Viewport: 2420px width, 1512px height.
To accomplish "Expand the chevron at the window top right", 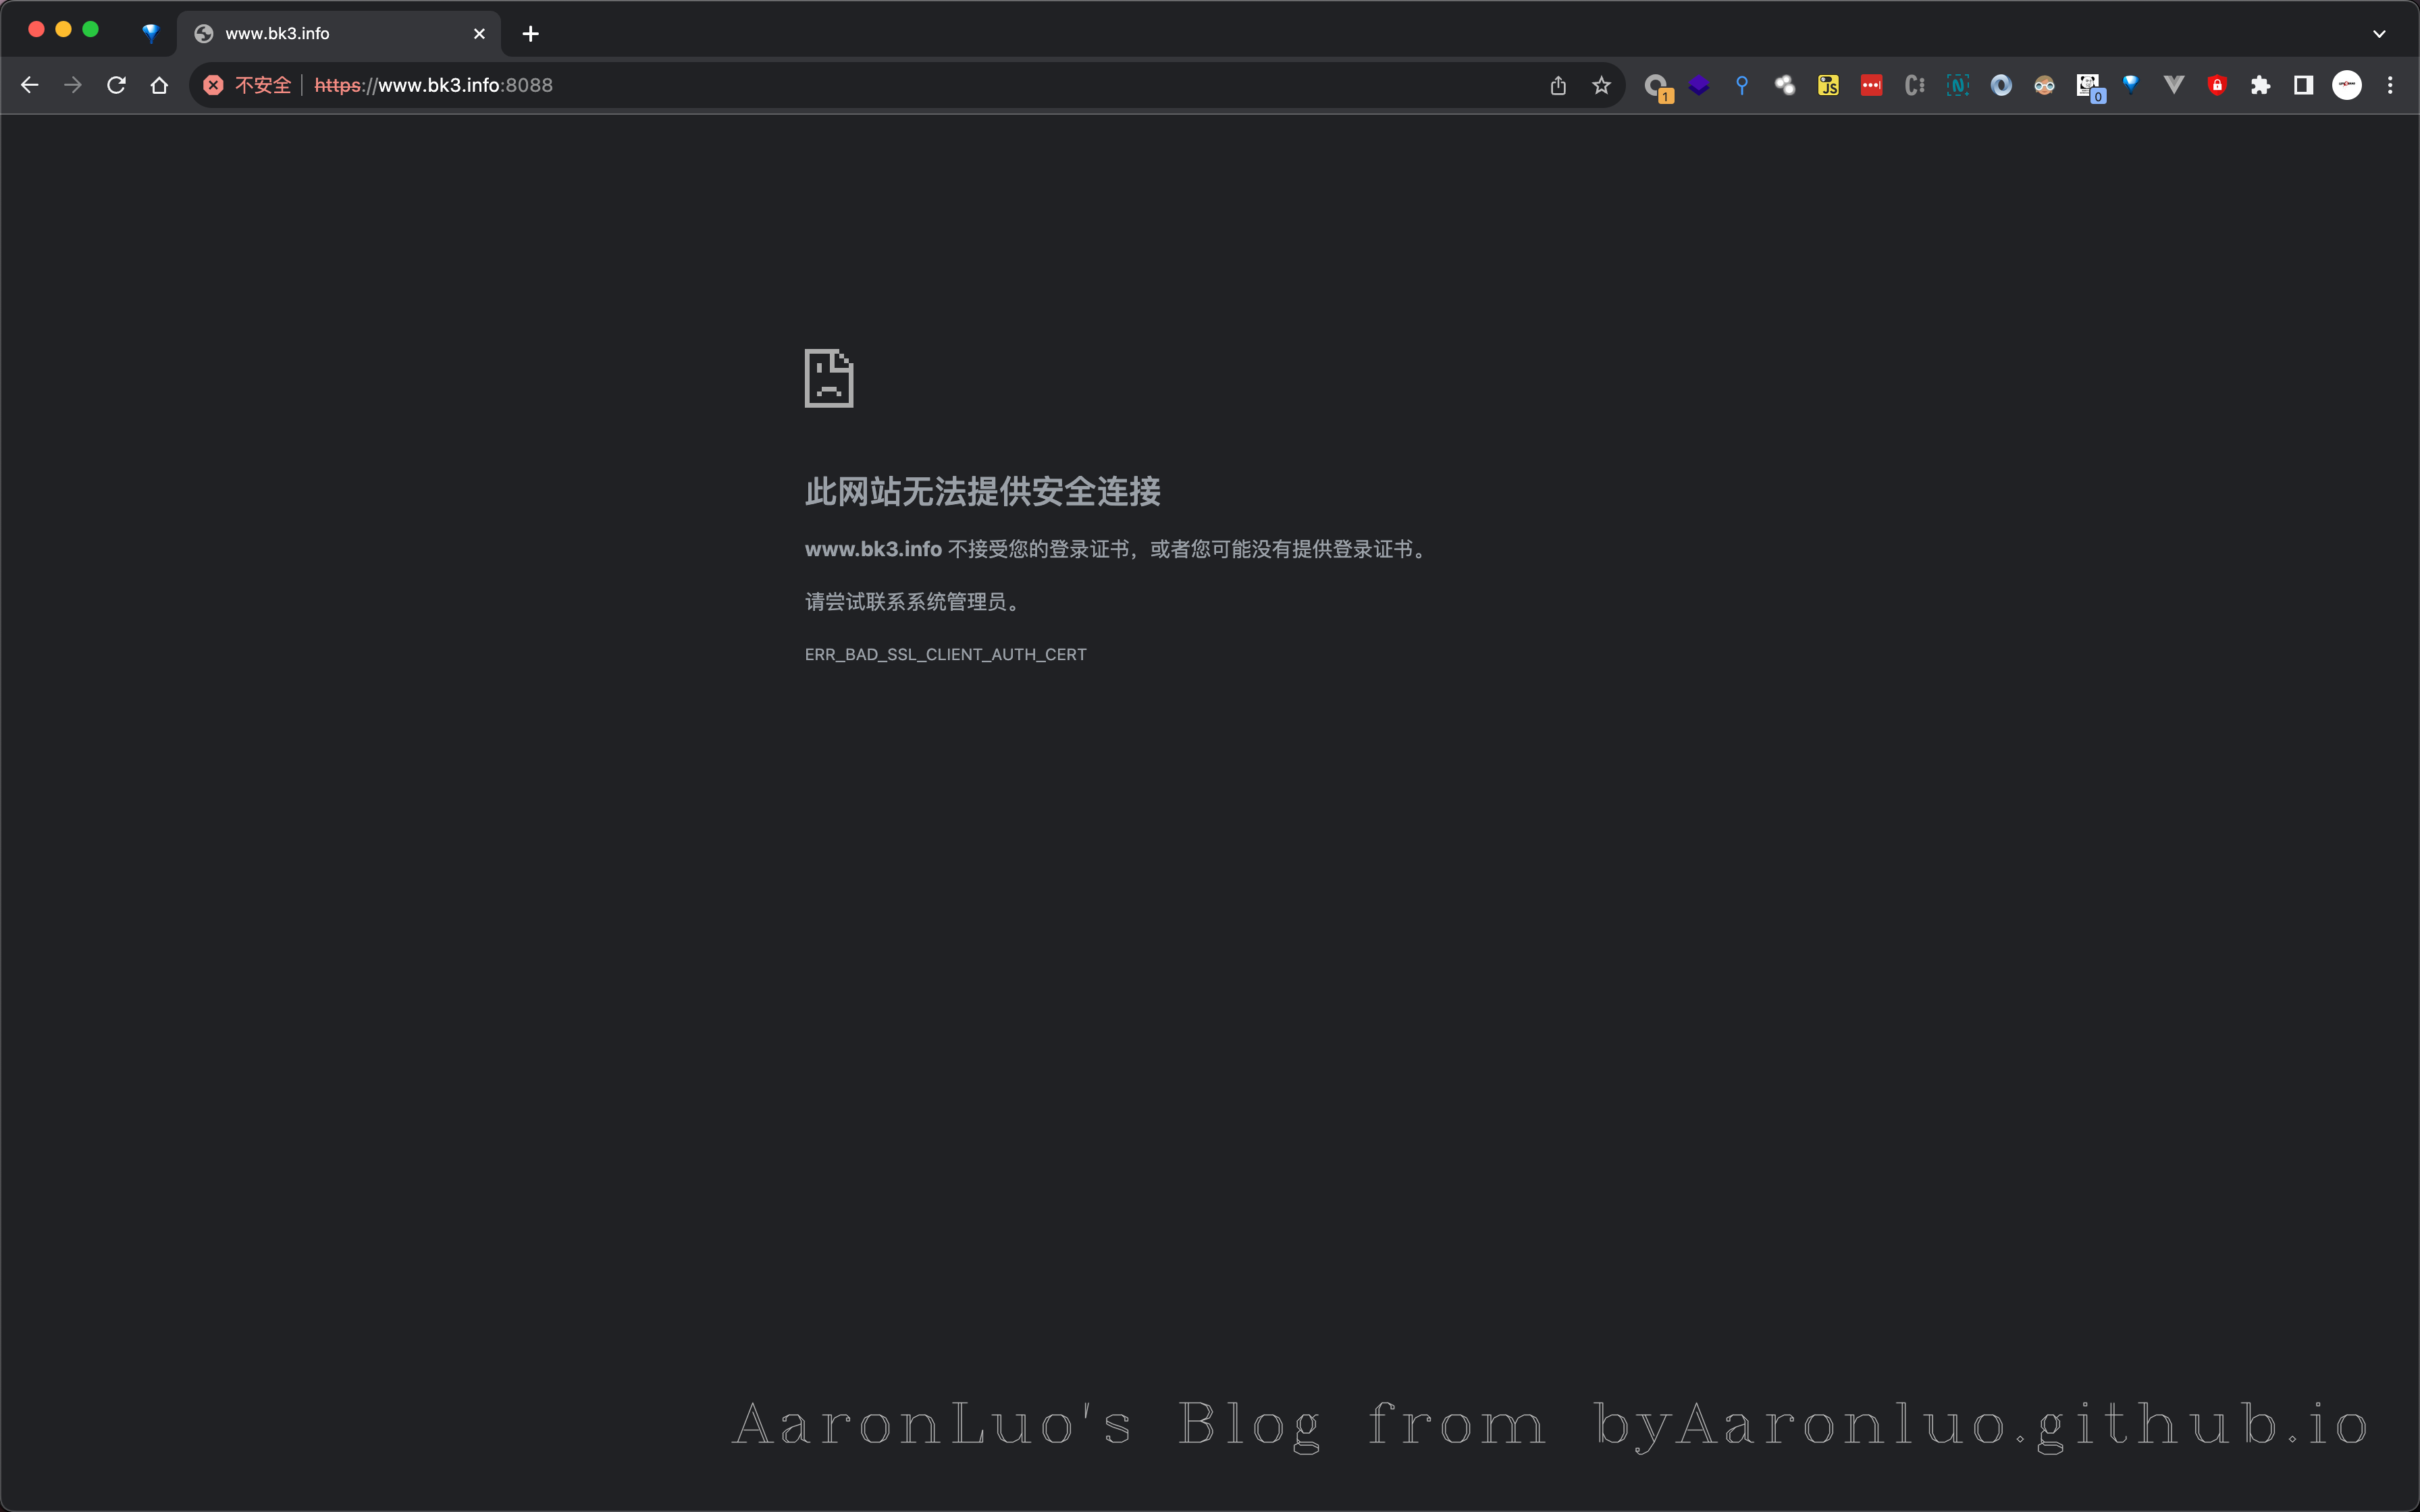I will (x=2379, y=33).
